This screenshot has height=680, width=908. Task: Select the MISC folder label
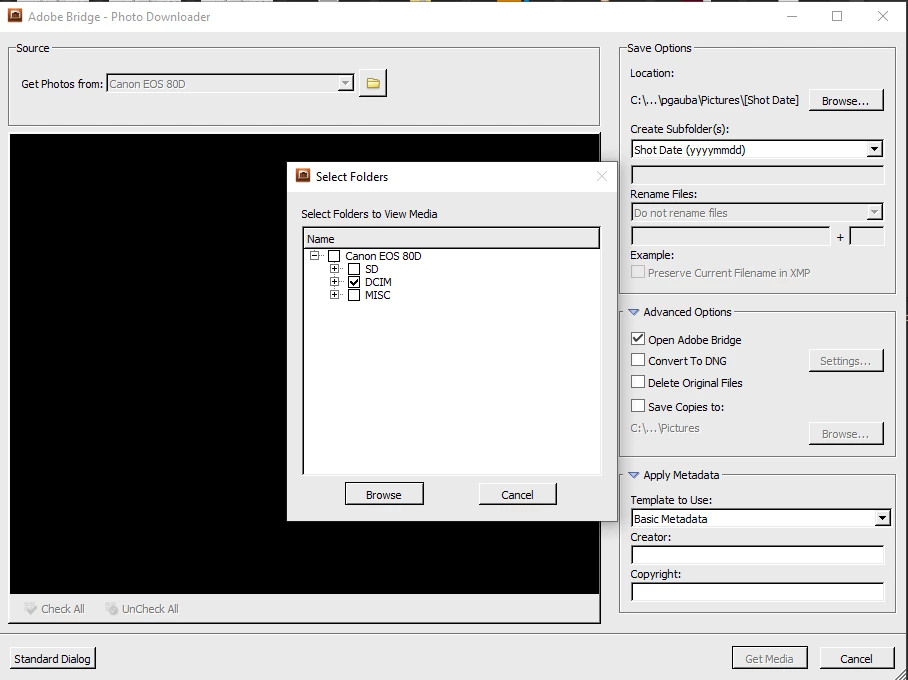[378, 295]
